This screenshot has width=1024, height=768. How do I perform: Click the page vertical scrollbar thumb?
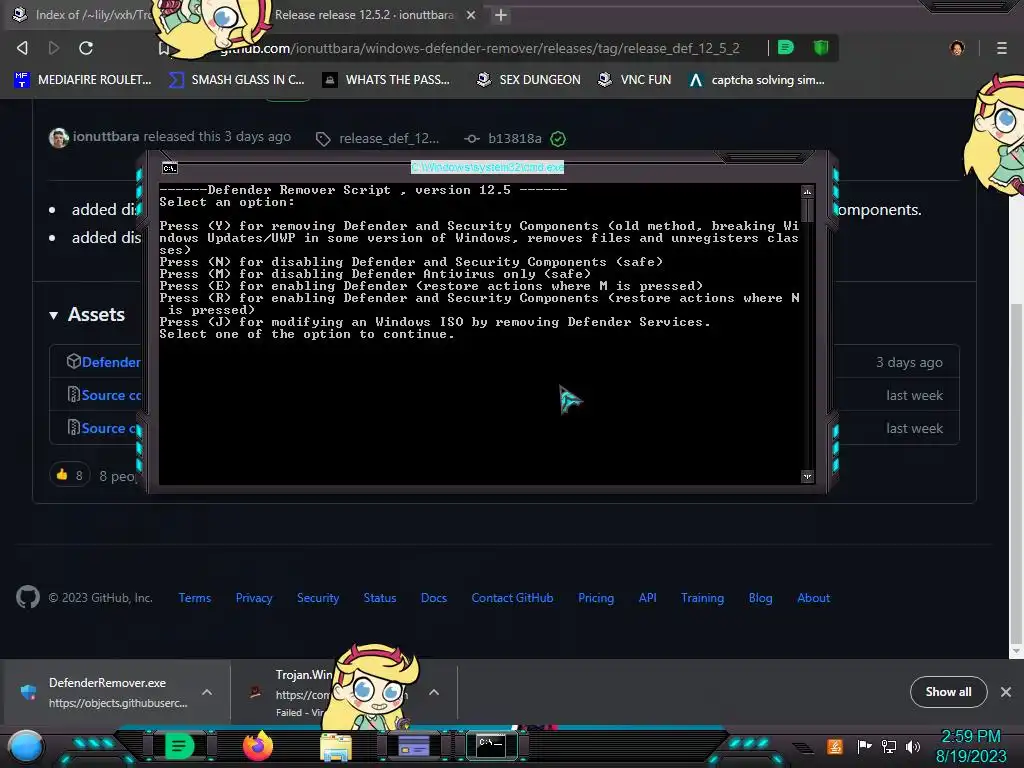[1016, 472]
